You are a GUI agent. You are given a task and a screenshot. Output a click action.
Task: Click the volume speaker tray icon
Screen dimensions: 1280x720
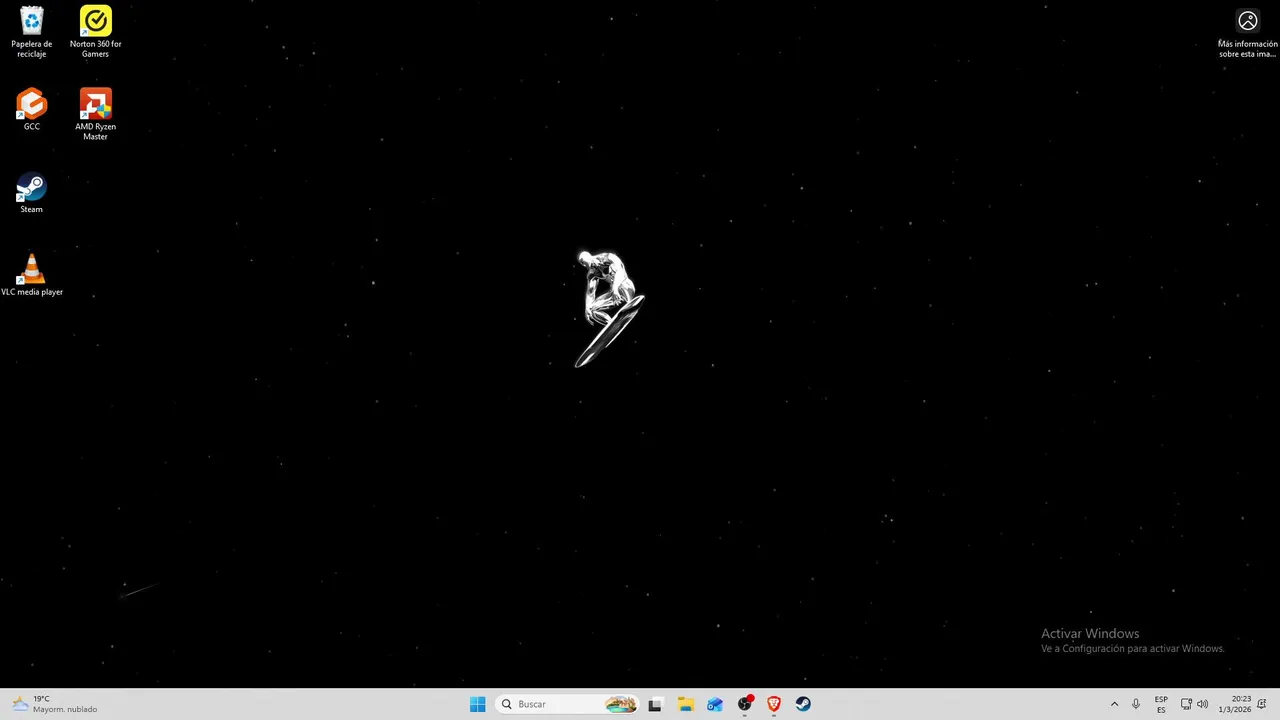point(1202,704)
